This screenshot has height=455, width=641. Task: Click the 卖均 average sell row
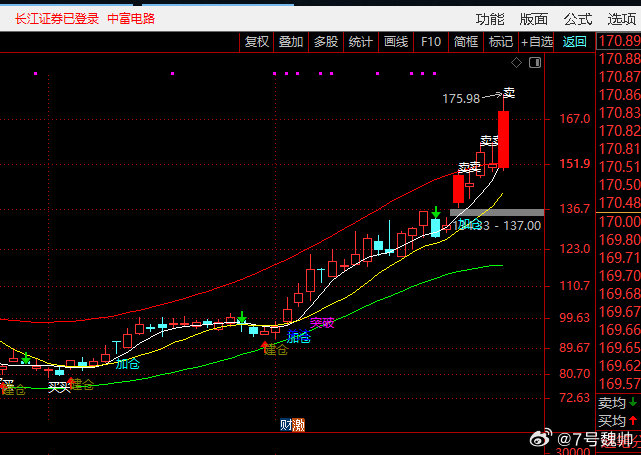coord(619,403)
